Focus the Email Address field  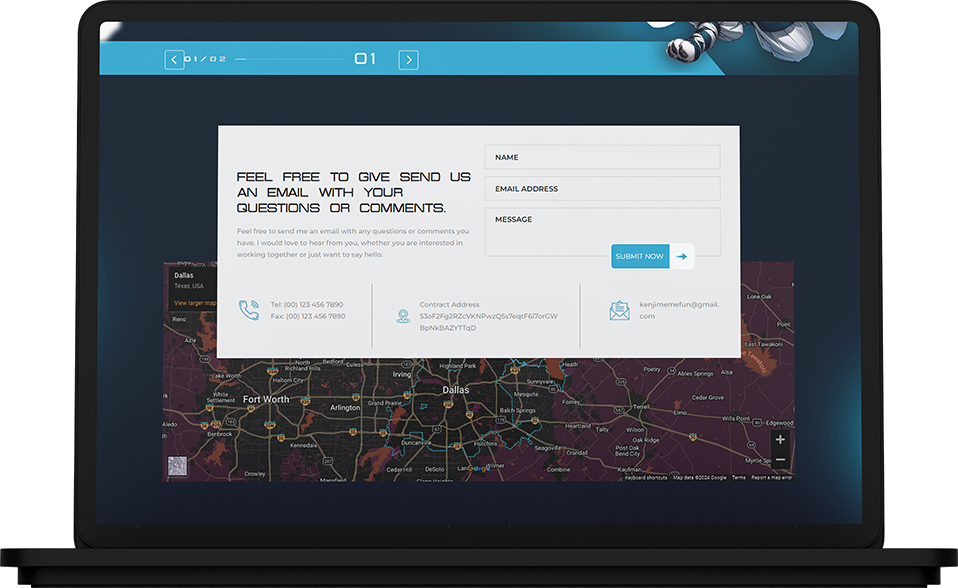pos(602,189)
